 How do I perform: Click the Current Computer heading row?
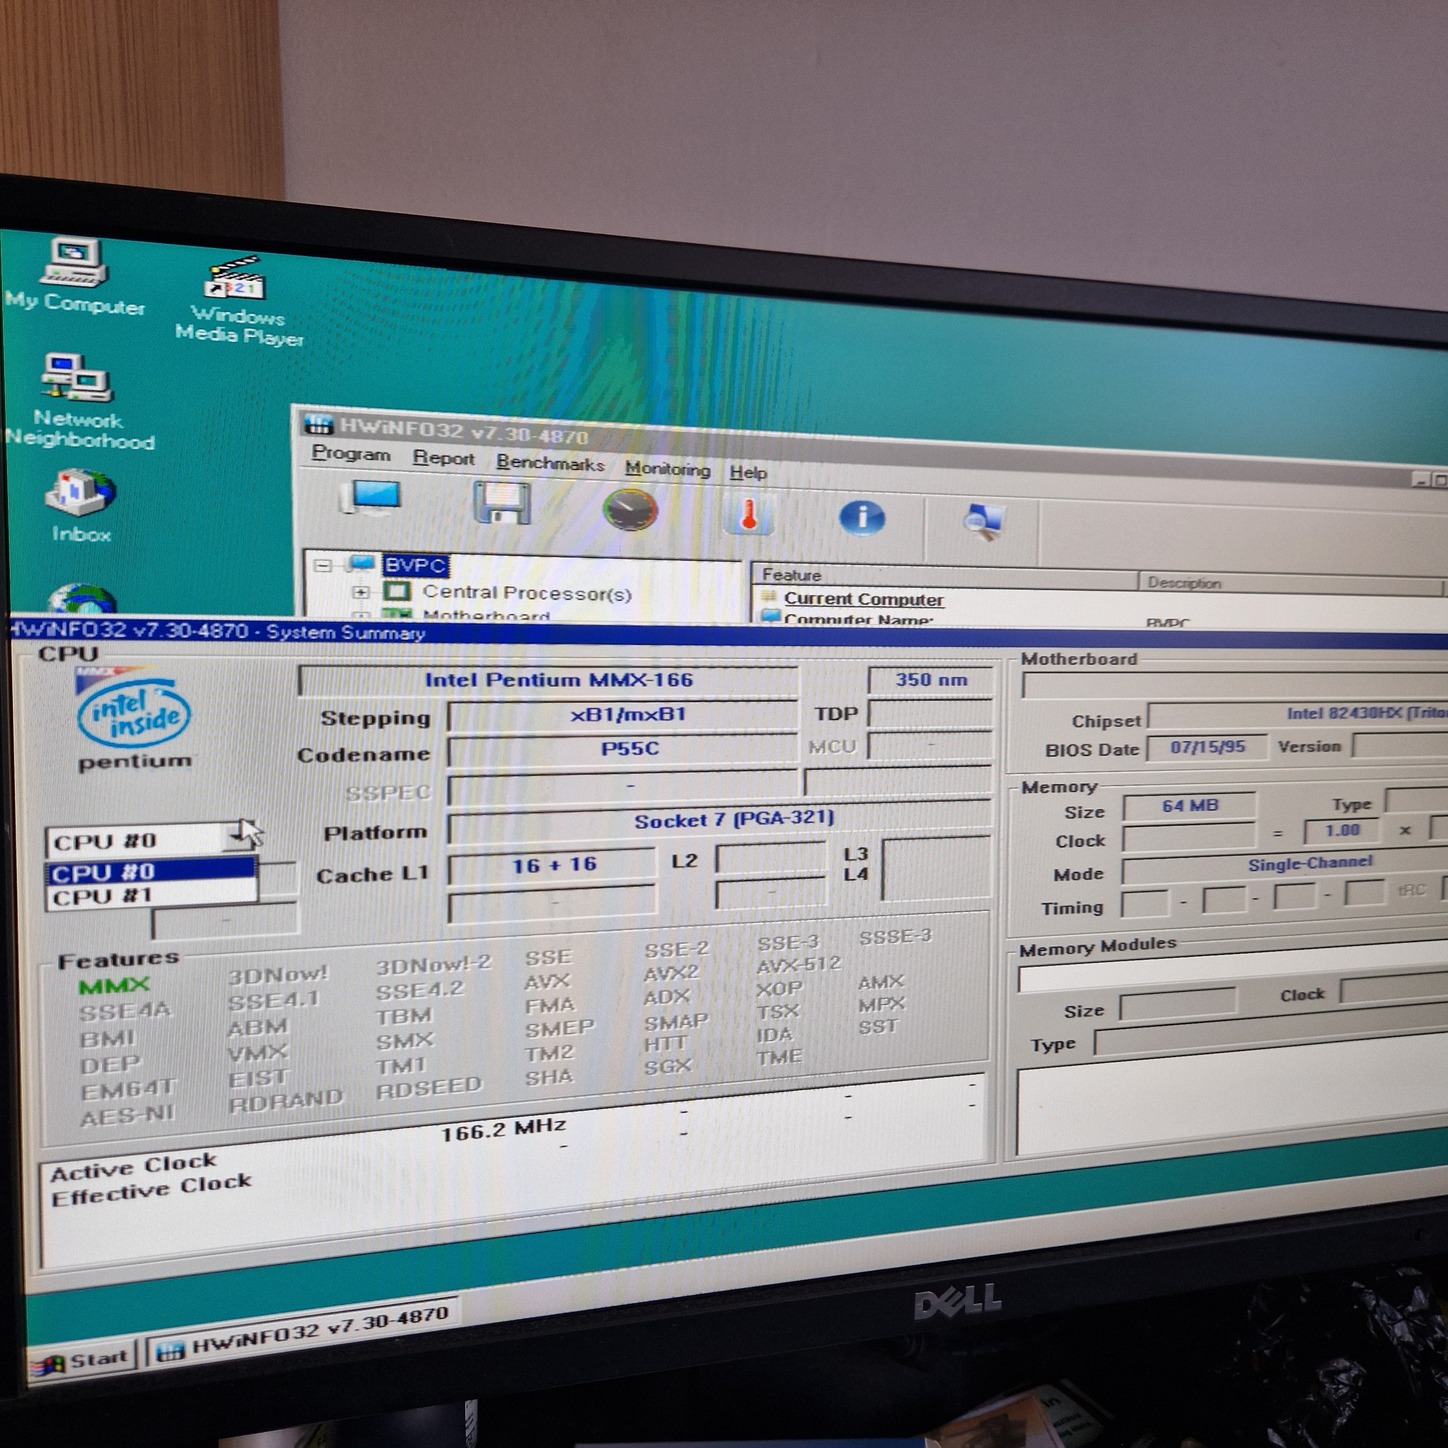(863, 599)
